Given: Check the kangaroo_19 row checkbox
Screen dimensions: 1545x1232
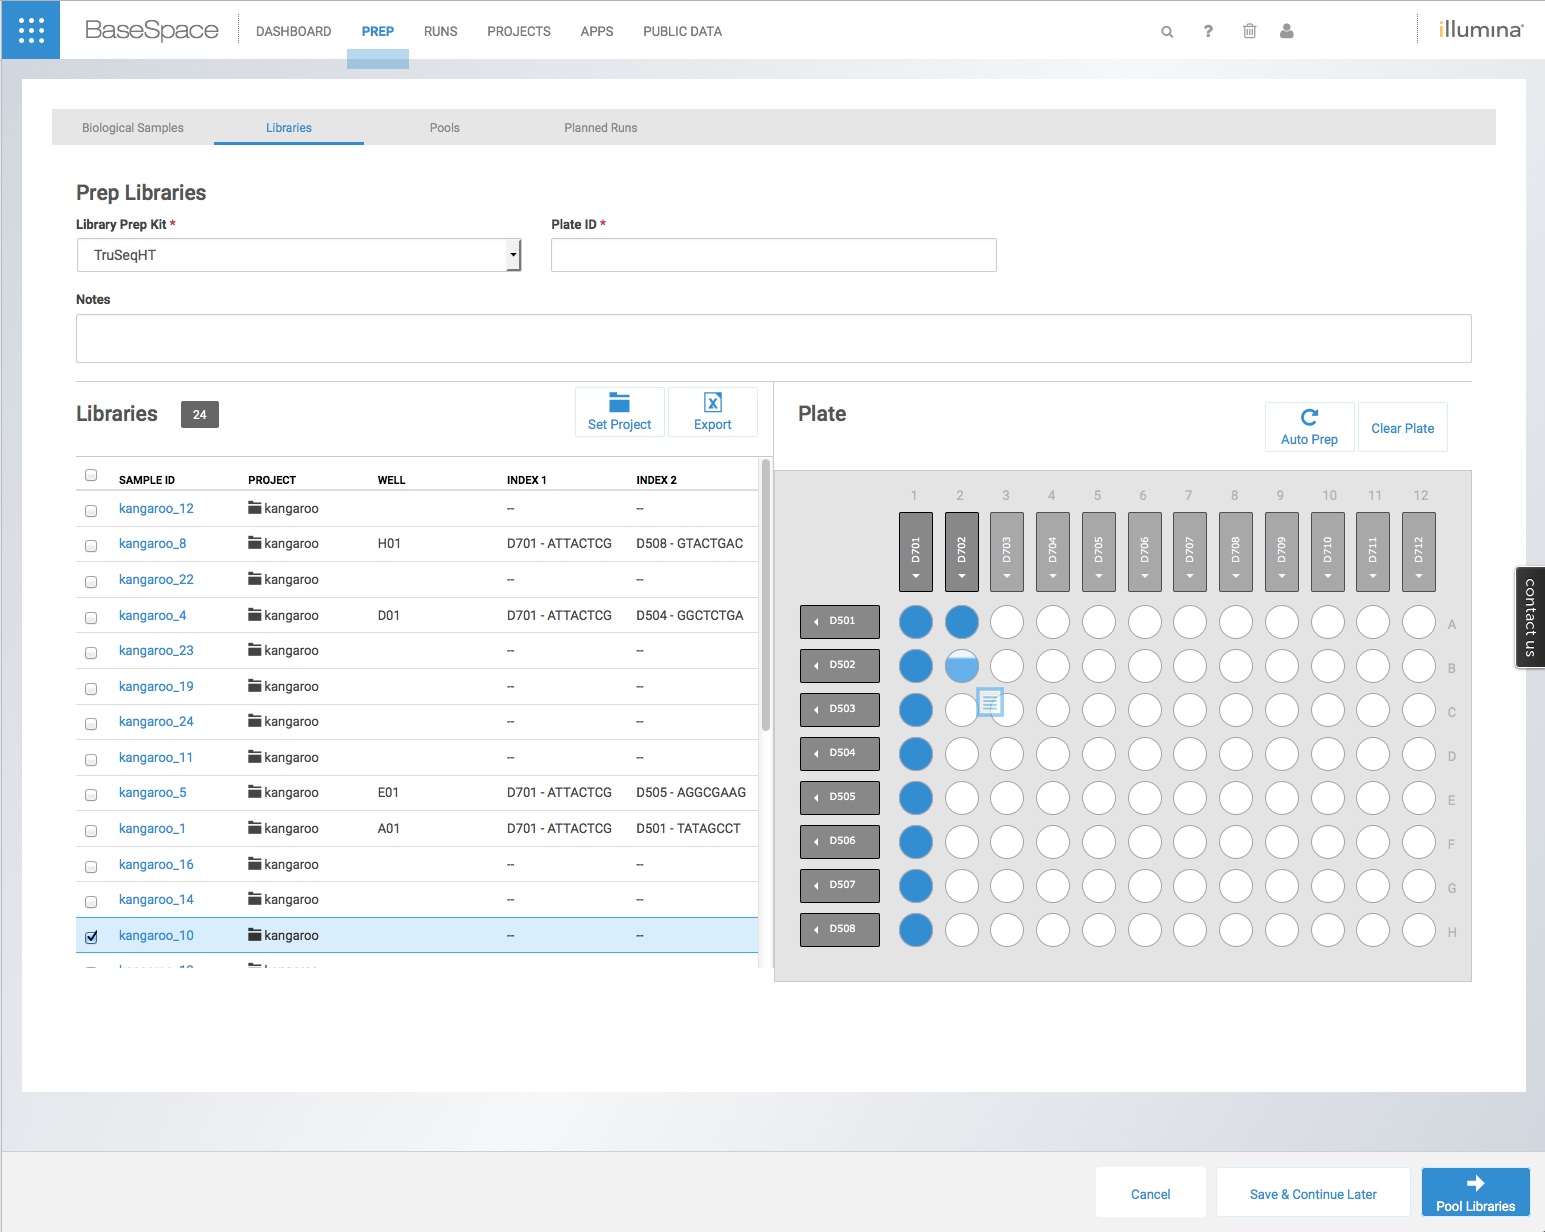Looking at the screenshot, I should pos(91,688).
